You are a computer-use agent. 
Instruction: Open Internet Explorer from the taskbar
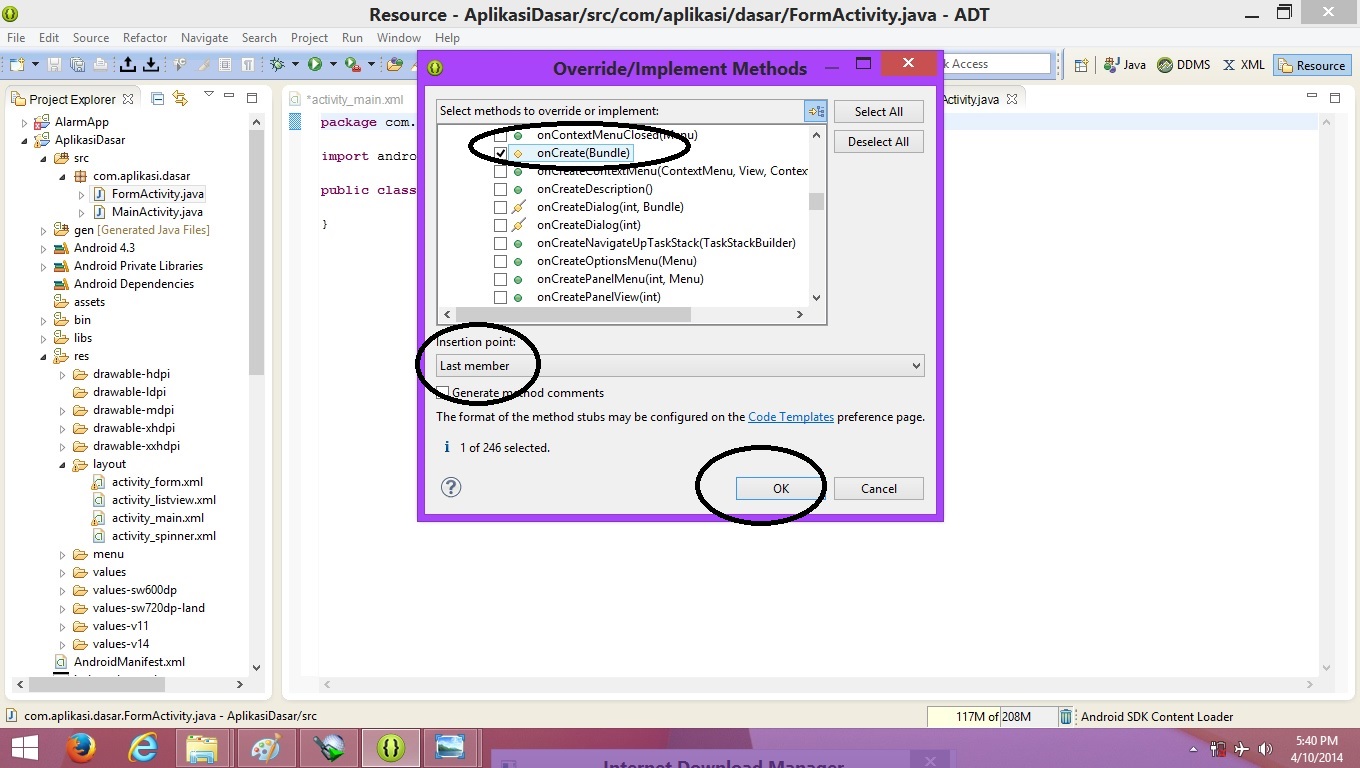[144, 748]
